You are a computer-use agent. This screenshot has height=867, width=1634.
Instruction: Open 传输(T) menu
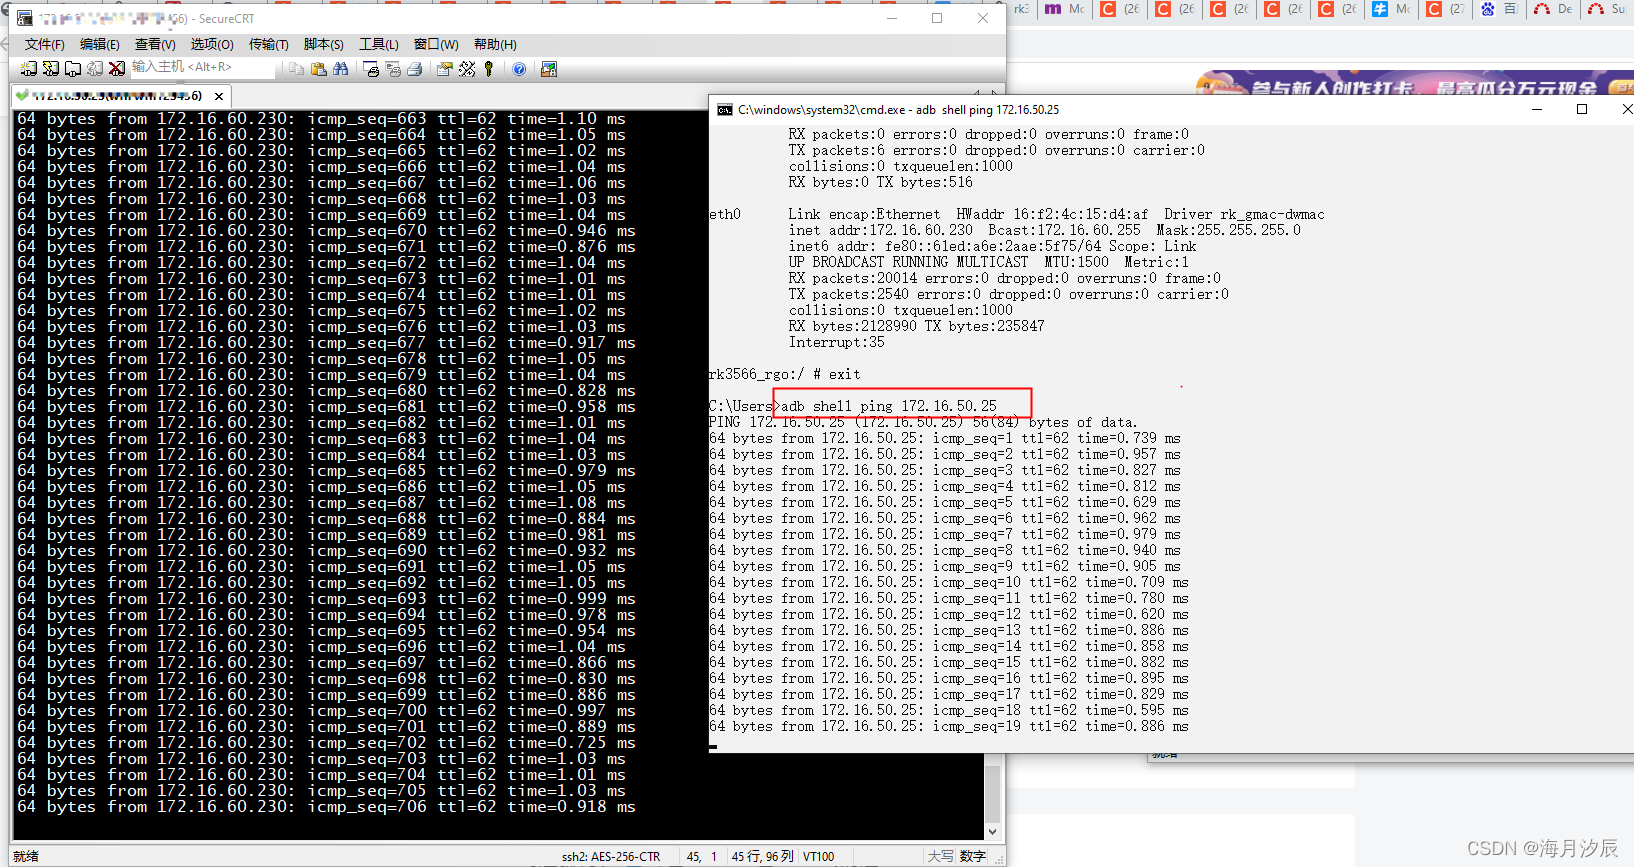click(x=269, y=44)
